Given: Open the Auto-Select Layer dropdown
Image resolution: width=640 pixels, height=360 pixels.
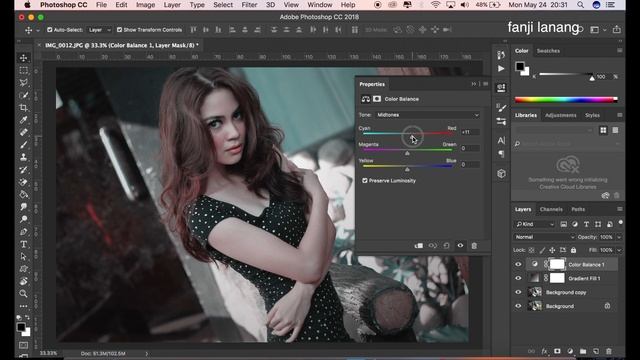Looking at the screenshot, I should coord(99,30).
